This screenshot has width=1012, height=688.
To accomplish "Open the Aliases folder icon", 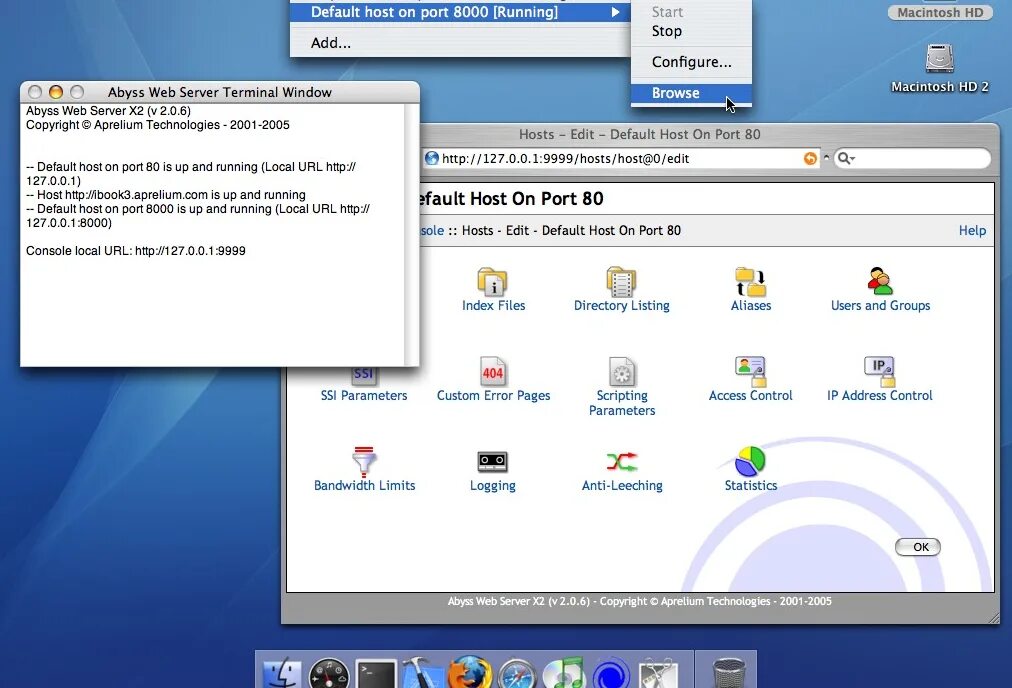I will pos(751,281).
